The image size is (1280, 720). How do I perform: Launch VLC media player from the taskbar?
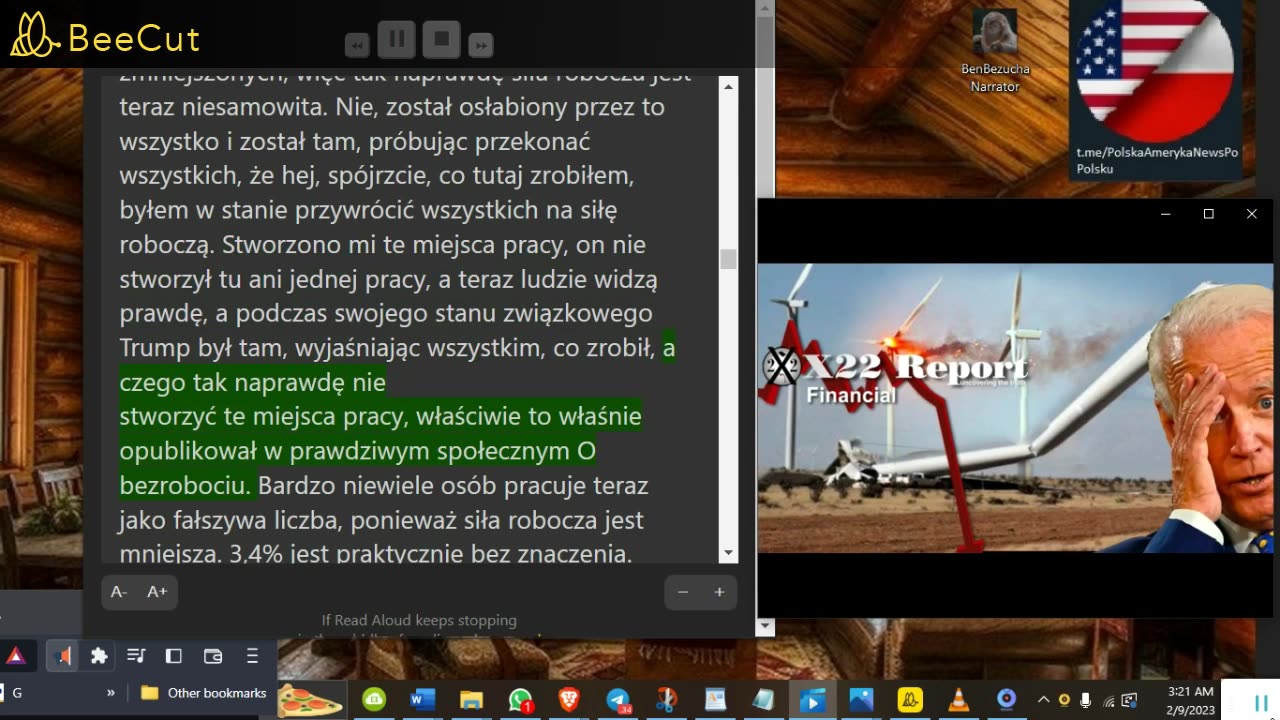[958, 700]
